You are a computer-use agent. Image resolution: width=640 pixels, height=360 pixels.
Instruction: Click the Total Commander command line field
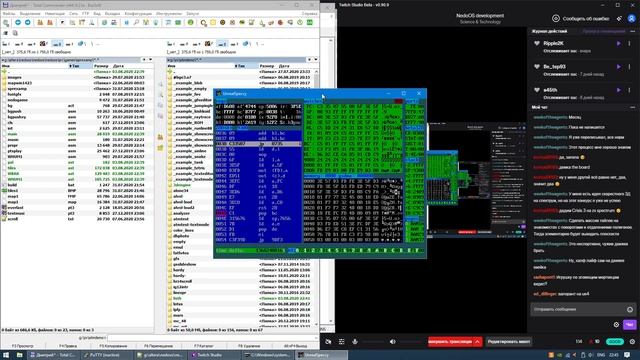click(212, 338)
